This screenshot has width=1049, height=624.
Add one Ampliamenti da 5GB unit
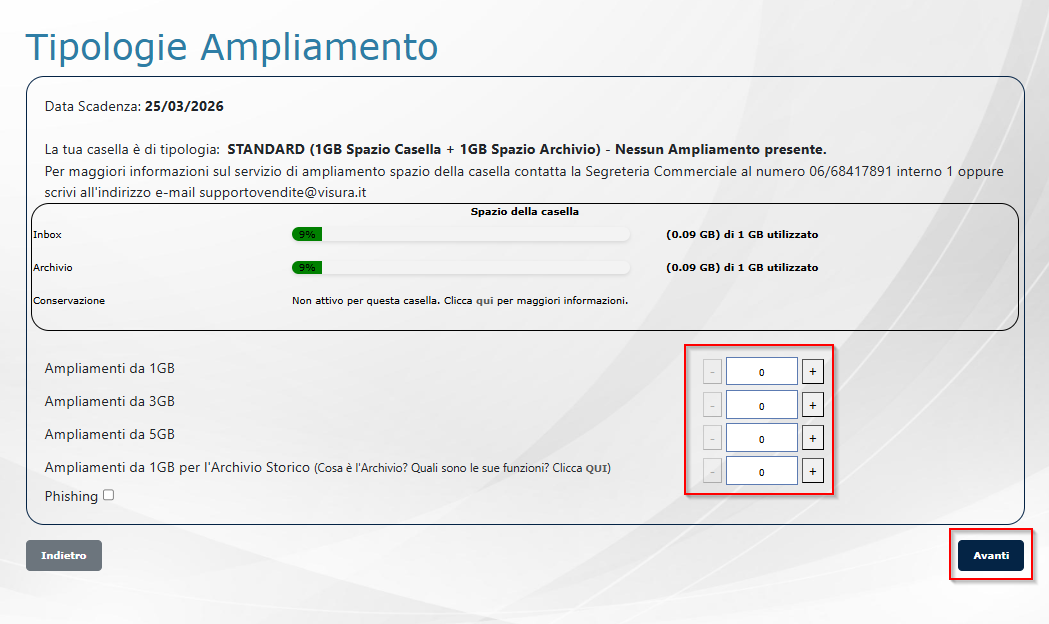pos(812,438)
